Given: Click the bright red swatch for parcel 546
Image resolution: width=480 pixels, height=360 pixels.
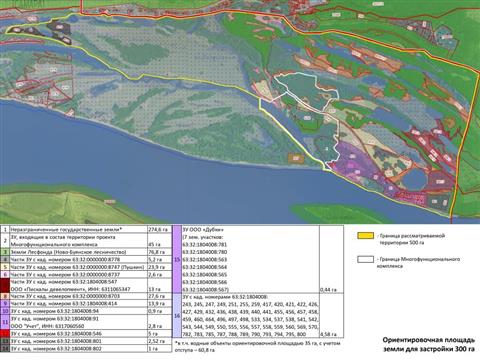Looking at the screenshot, I should (5, 334).
